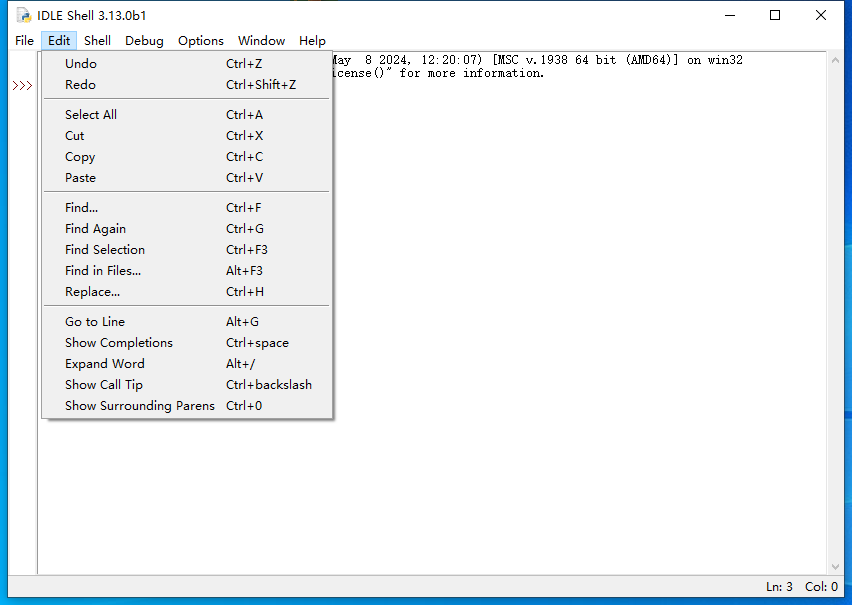852x605 pixels.
Task: Choose Select All in Edit menu
Action: pos(187,115)
